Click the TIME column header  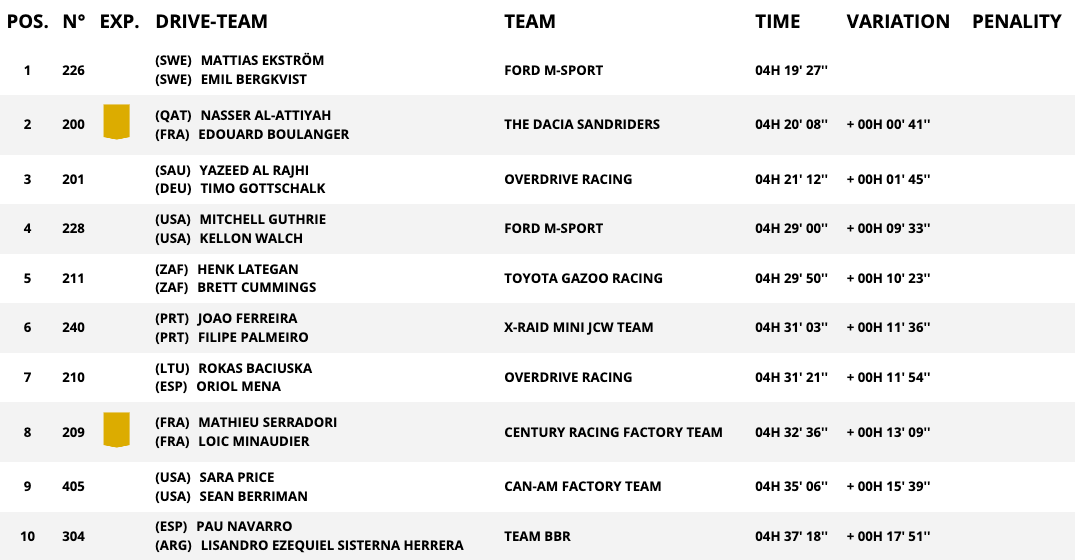point(777,21)
